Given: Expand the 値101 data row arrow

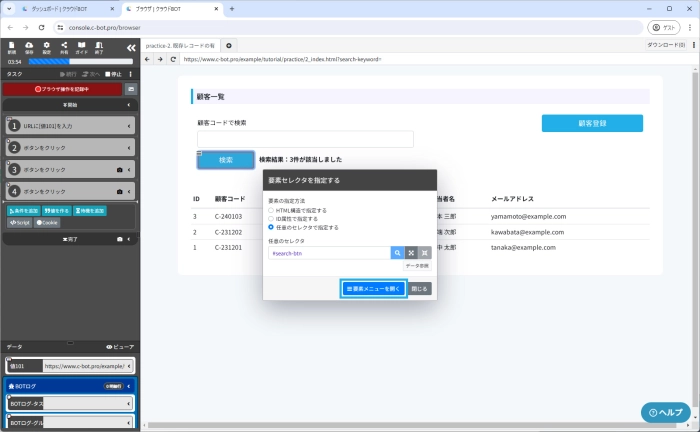Looking at the screenshot, I should click(x=129, y=367).
